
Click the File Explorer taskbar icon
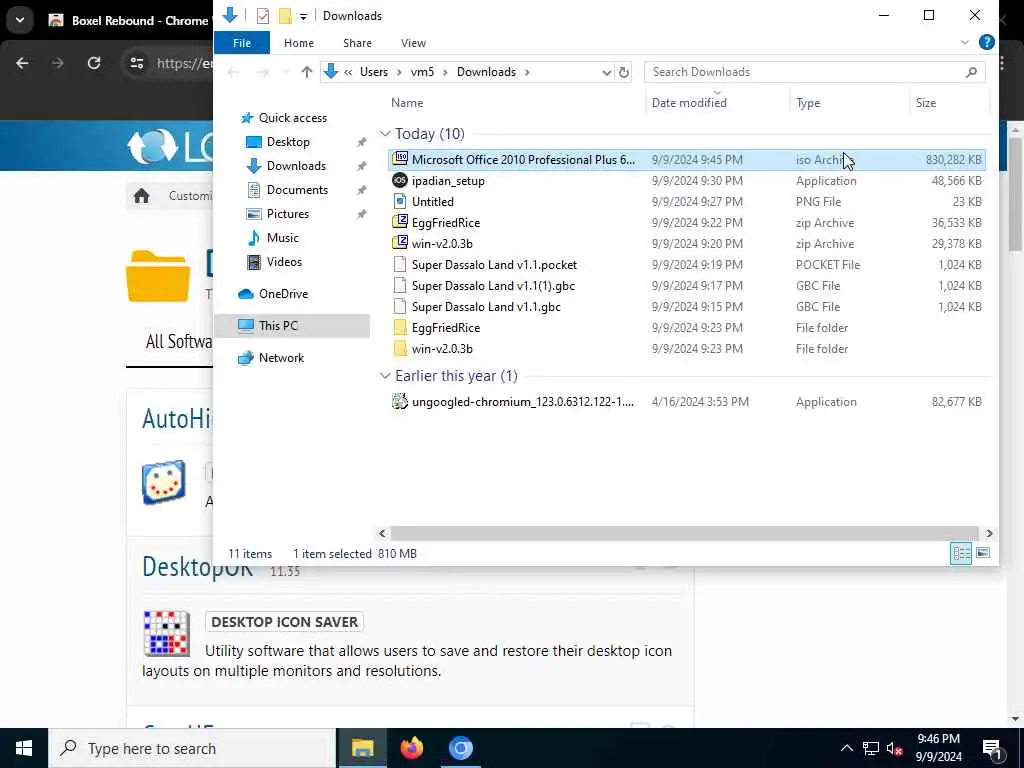point(362,748)
